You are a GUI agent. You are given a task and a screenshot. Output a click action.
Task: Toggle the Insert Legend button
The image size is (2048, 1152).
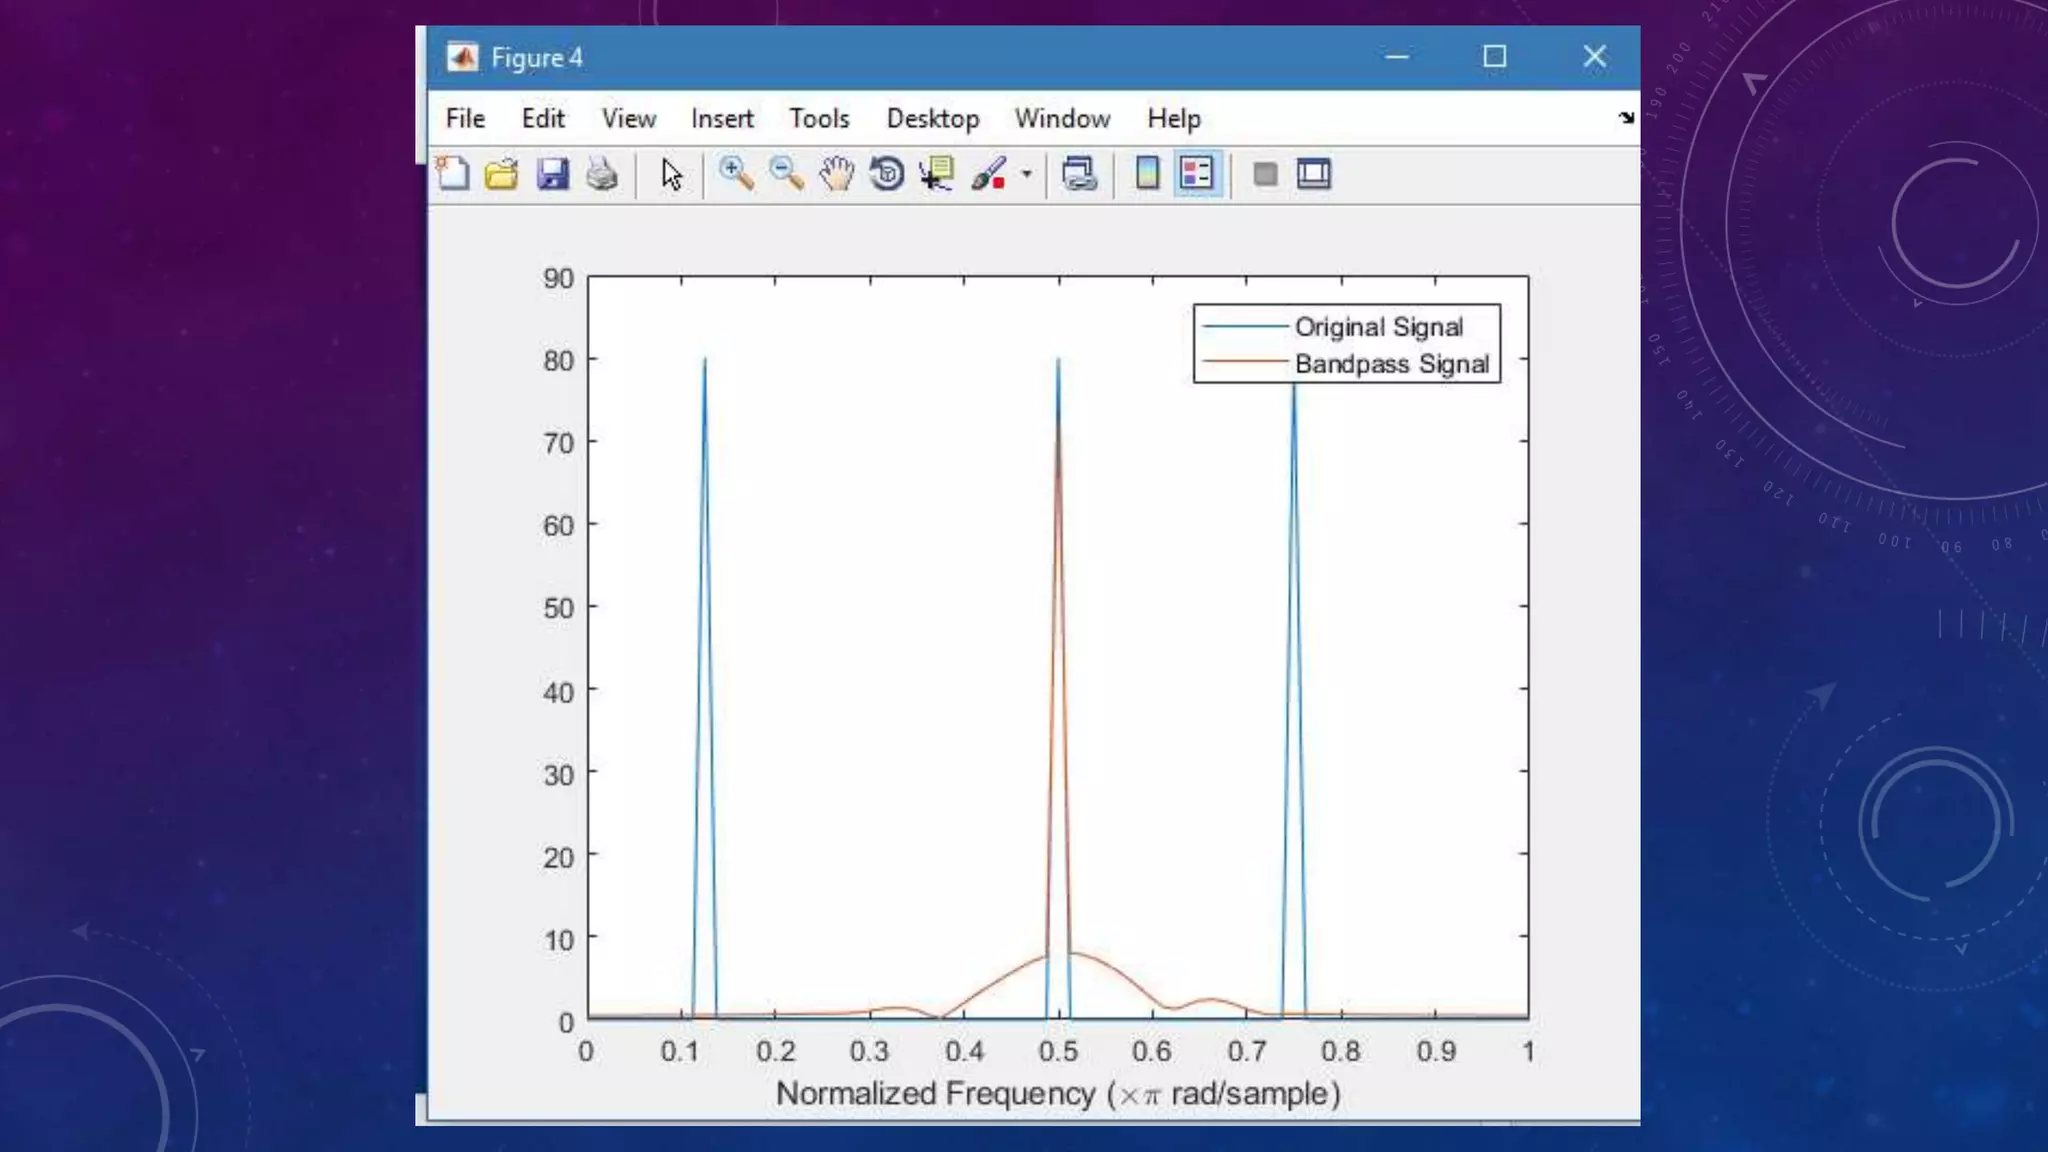[x=1197, y=174]
